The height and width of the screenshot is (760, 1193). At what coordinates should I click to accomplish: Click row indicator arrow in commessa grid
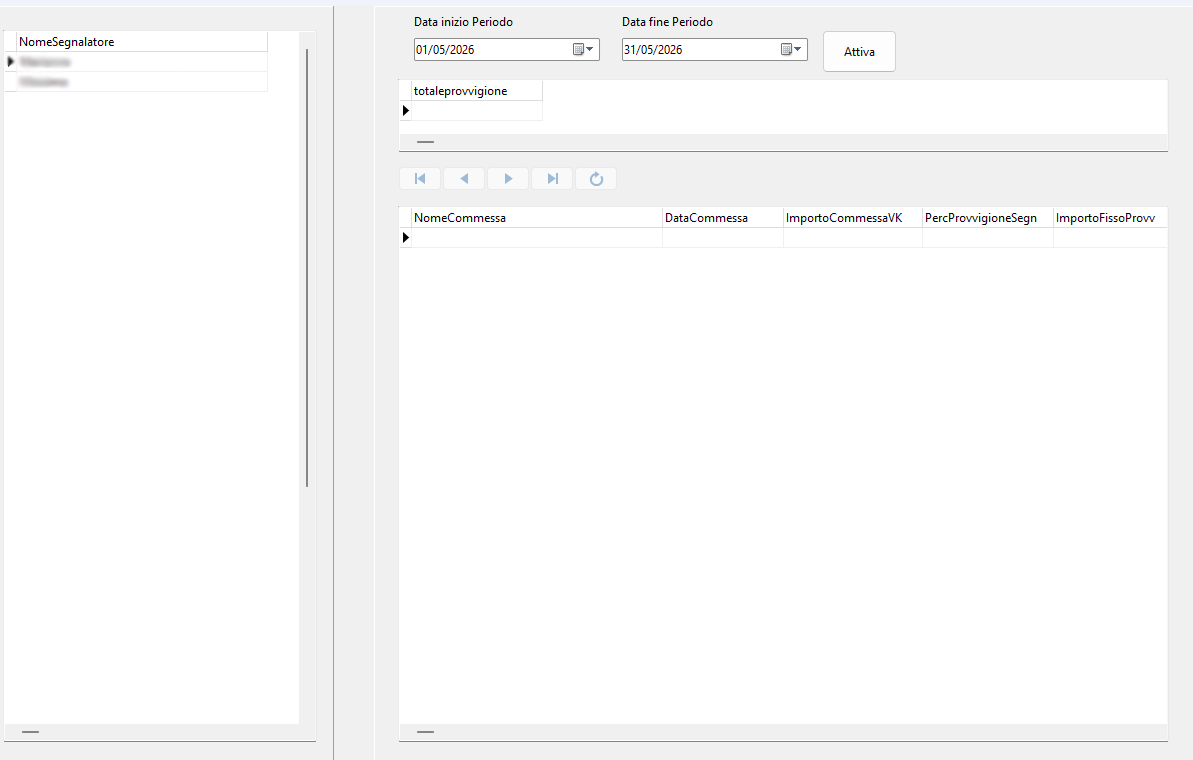(x=406, y=237)
